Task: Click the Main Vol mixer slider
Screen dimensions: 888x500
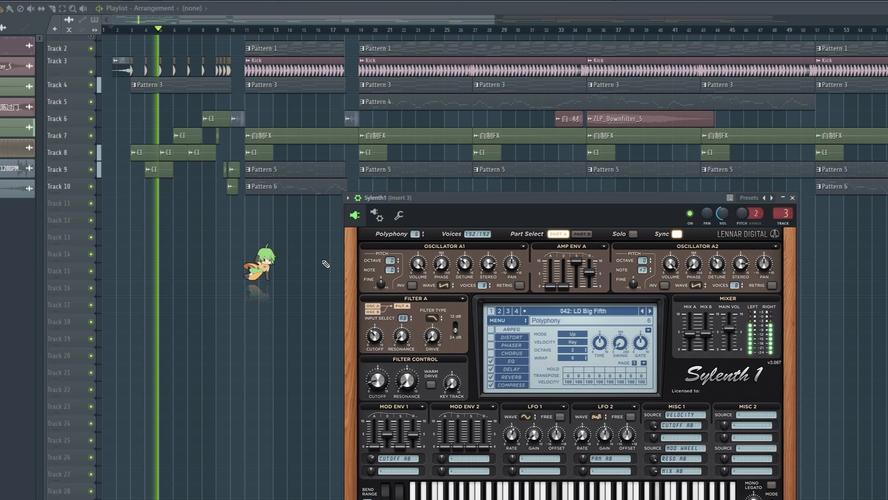Action: [729, 332]
